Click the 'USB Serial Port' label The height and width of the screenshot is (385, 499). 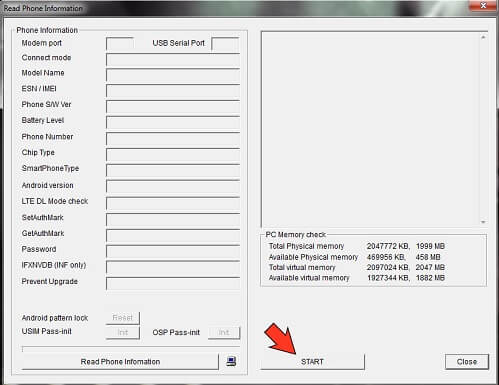(178, 43)
